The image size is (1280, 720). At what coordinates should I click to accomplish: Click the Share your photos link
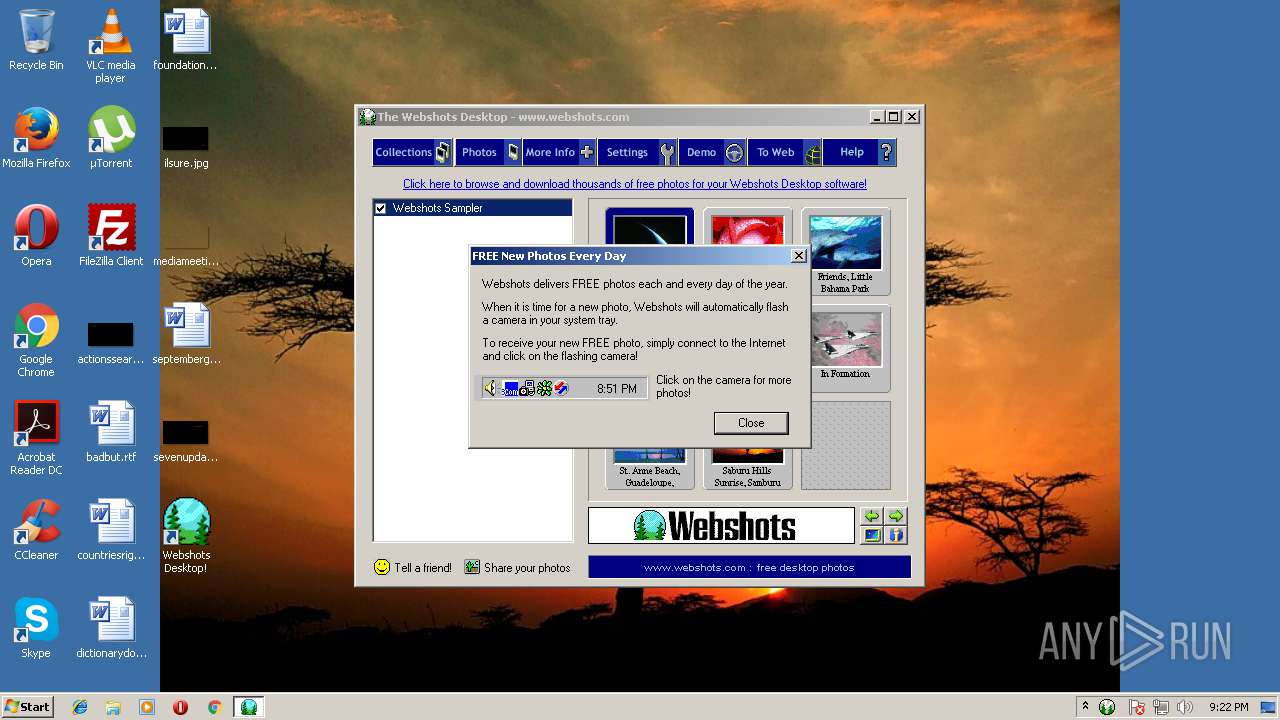517,567
